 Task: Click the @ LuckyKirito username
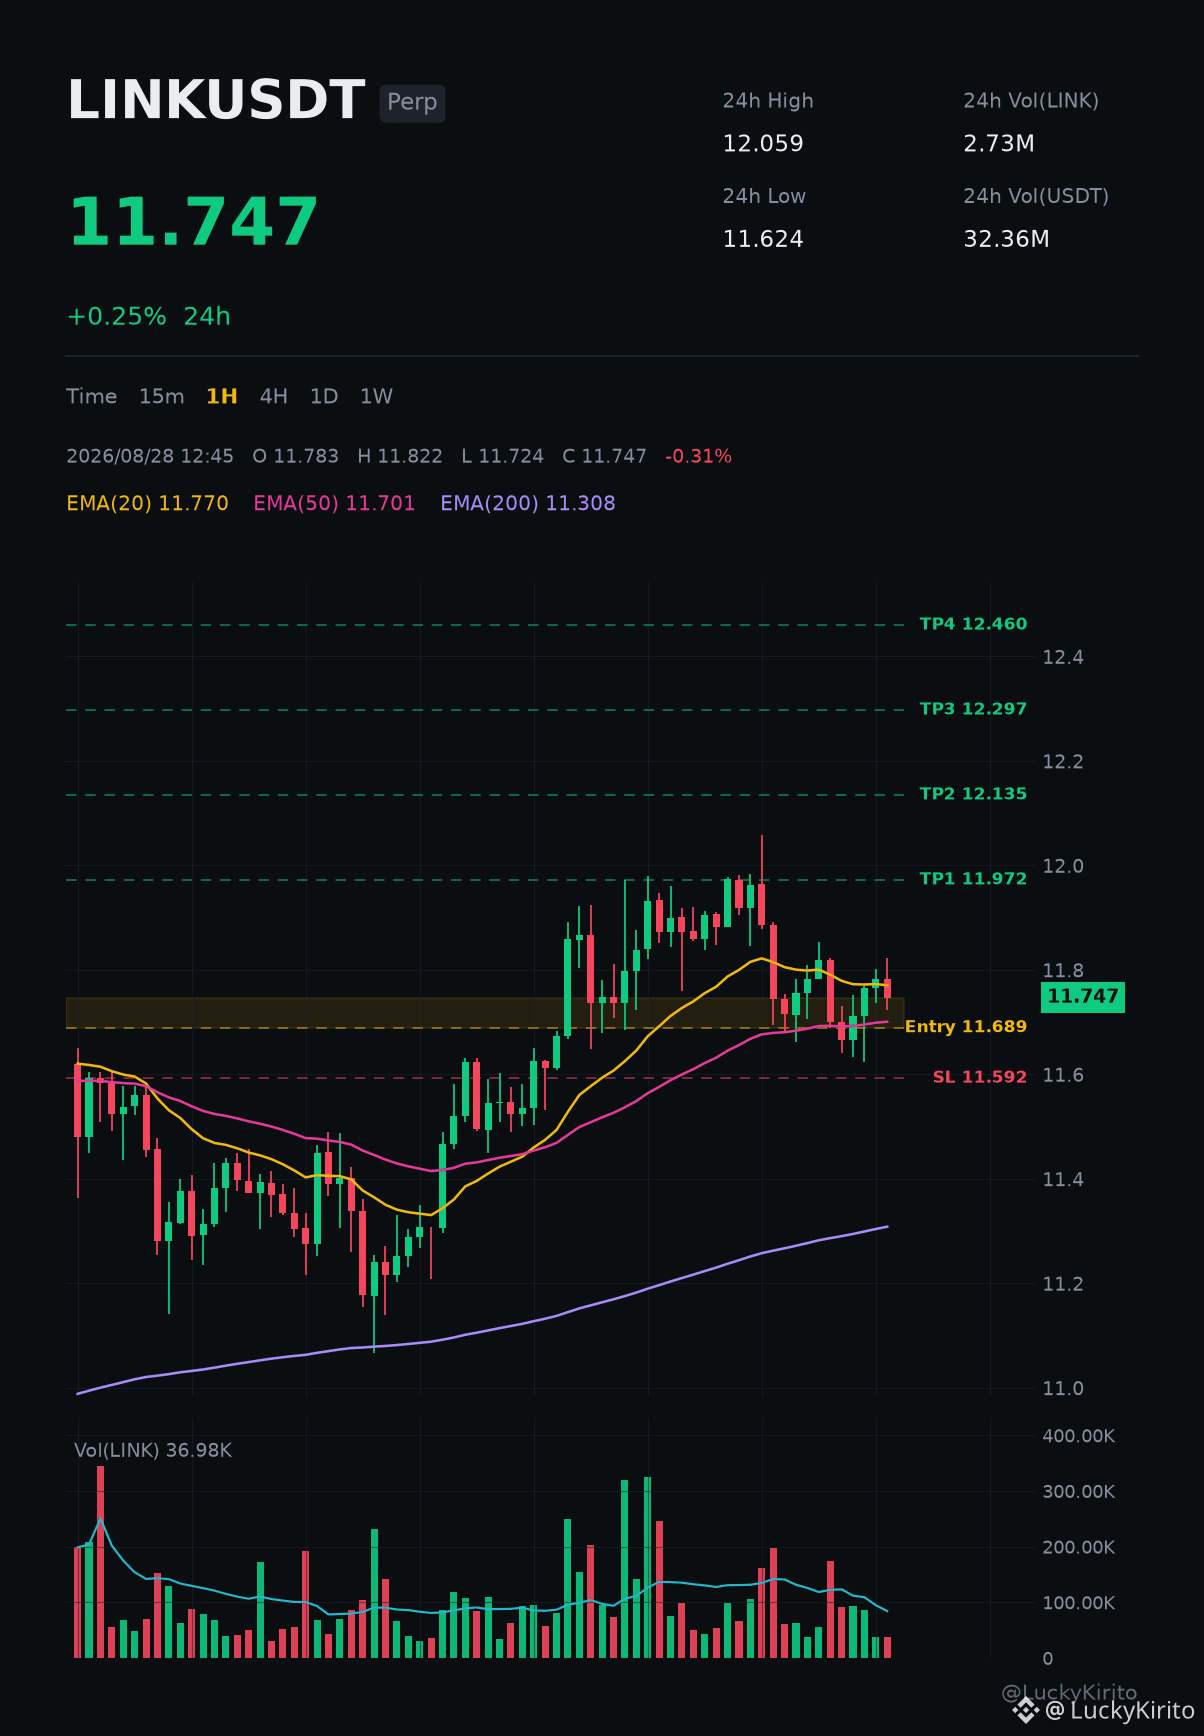(1121, 1711)
